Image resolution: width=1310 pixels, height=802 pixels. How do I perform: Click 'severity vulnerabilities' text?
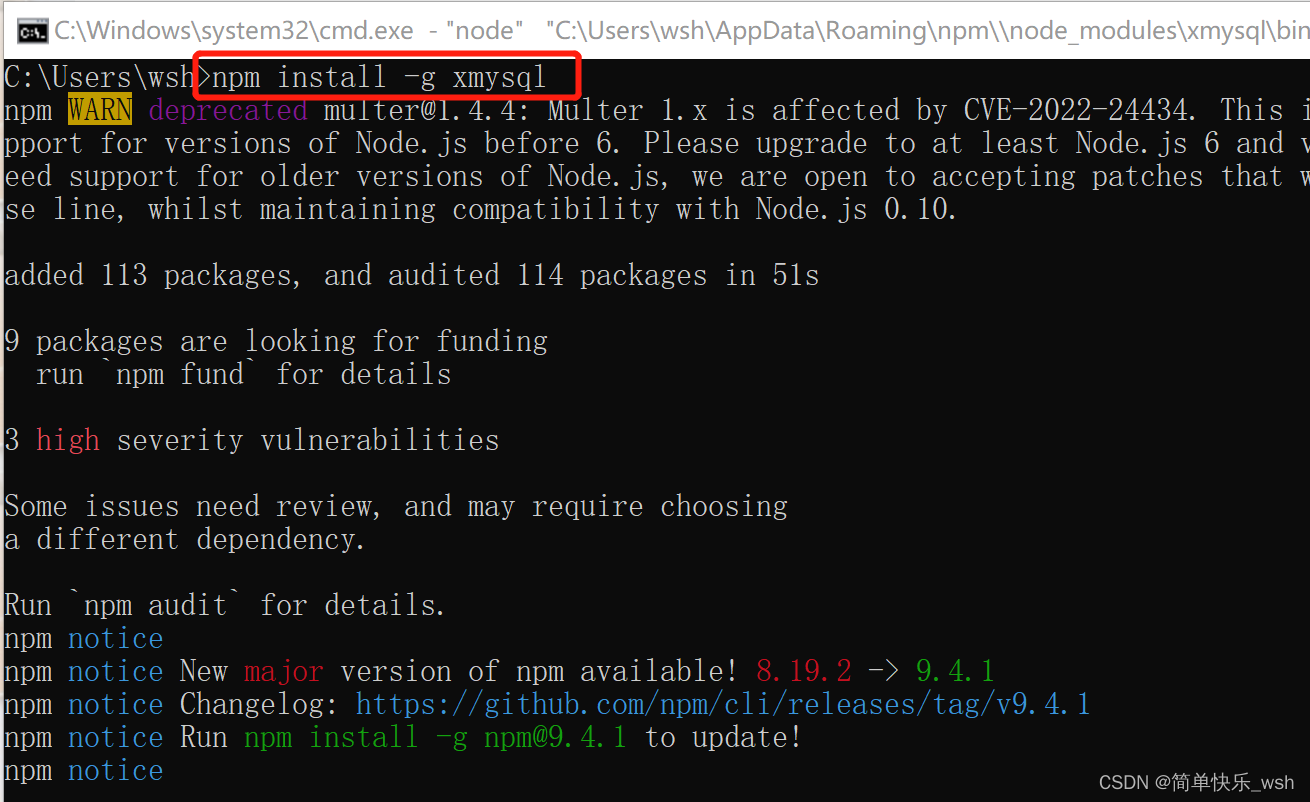point(308,440)
